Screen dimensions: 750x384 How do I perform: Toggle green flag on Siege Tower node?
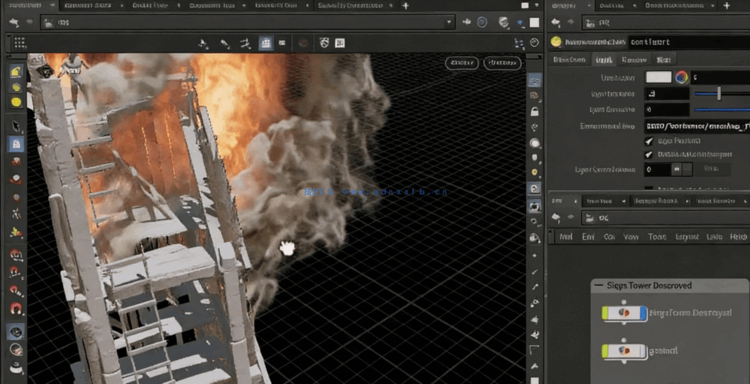click(x=605, y=313)
